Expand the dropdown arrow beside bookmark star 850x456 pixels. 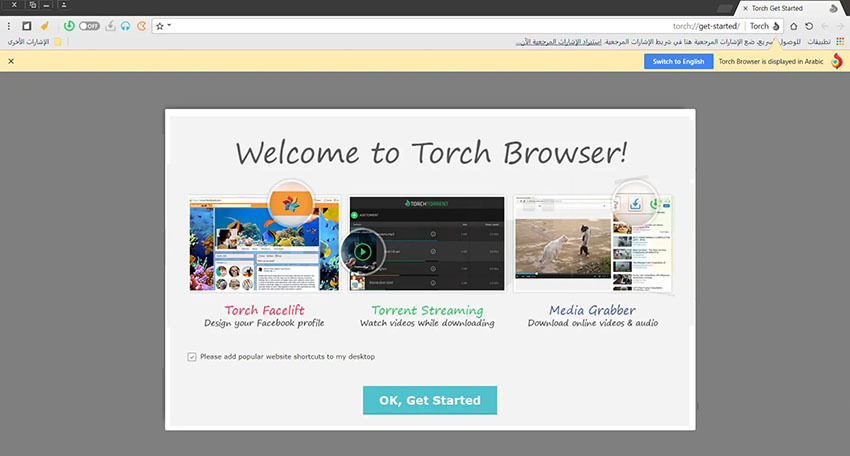point(169,25)
